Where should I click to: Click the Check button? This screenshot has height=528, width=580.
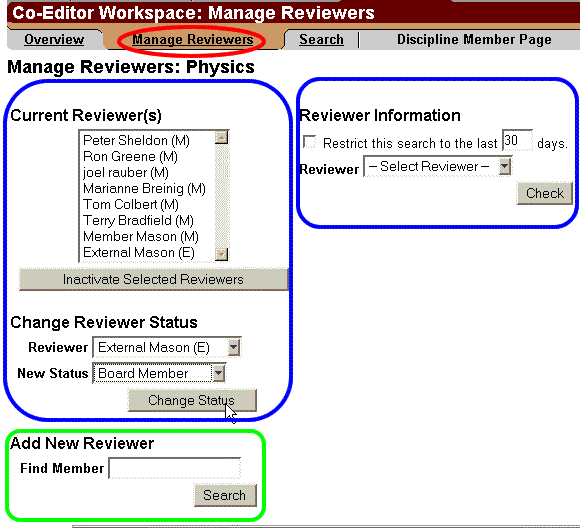(x=544, y=193)
